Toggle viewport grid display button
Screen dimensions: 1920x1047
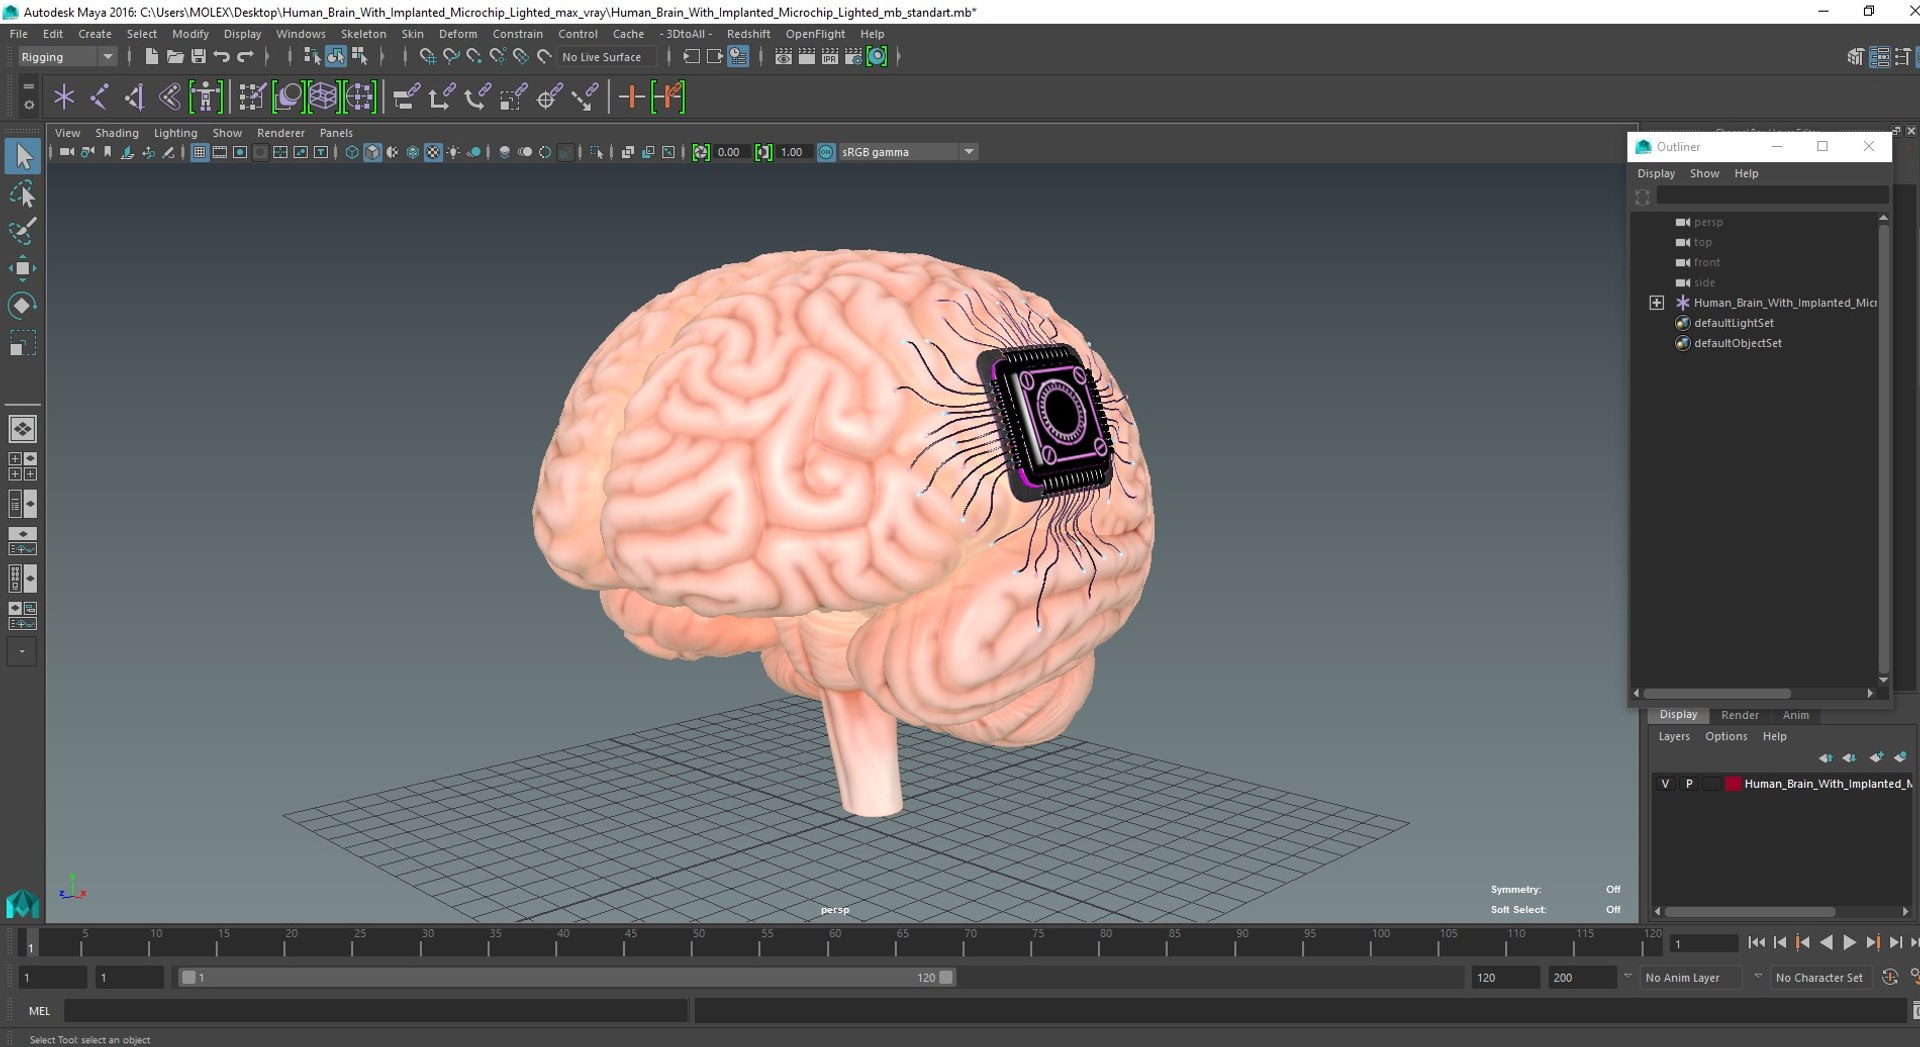(199, 152)
